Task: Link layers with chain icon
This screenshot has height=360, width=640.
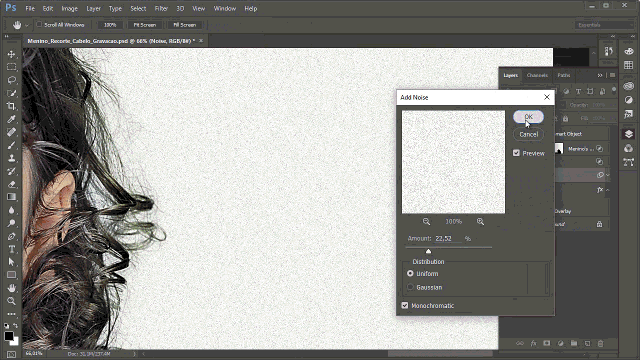Action: click(520, 344)
